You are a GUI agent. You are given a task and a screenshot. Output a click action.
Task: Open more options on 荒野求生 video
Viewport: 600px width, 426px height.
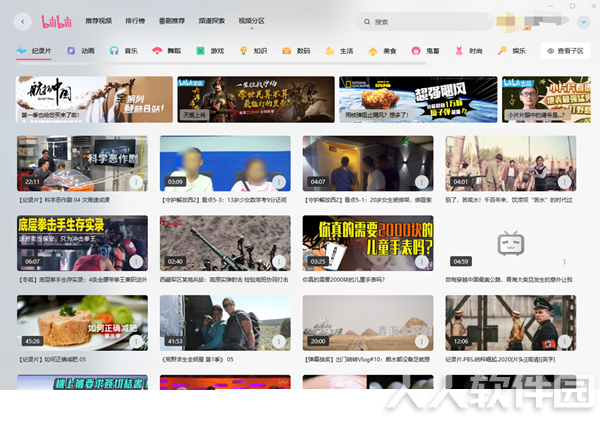(279, 341)
